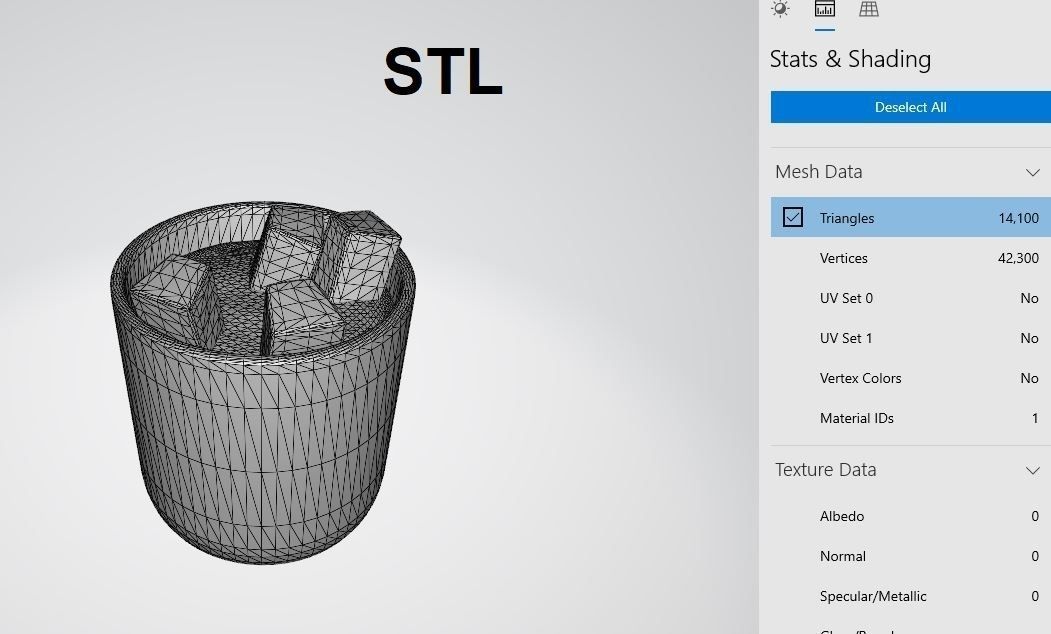The image size is (1051, 634).
Task: Click the Deselect All button
Action: [910, 107]
